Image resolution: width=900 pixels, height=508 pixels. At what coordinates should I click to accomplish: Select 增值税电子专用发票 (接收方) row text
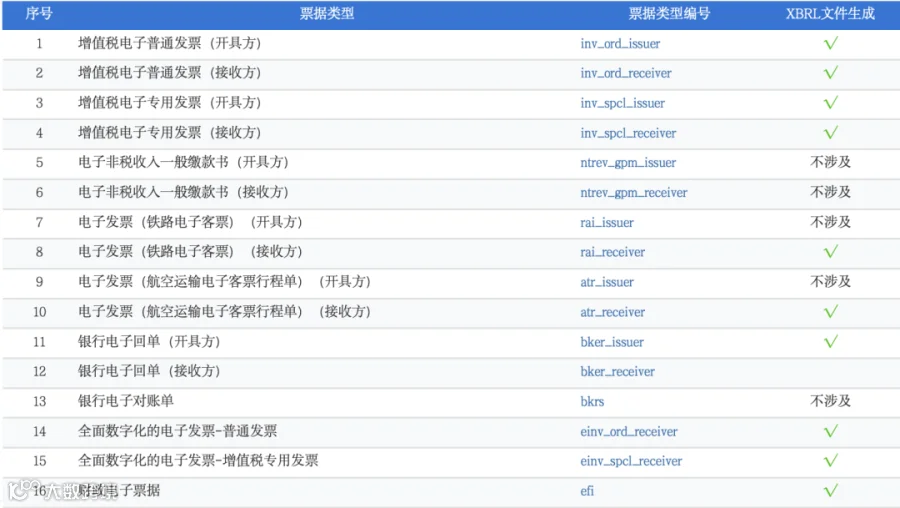click(169, 133)
